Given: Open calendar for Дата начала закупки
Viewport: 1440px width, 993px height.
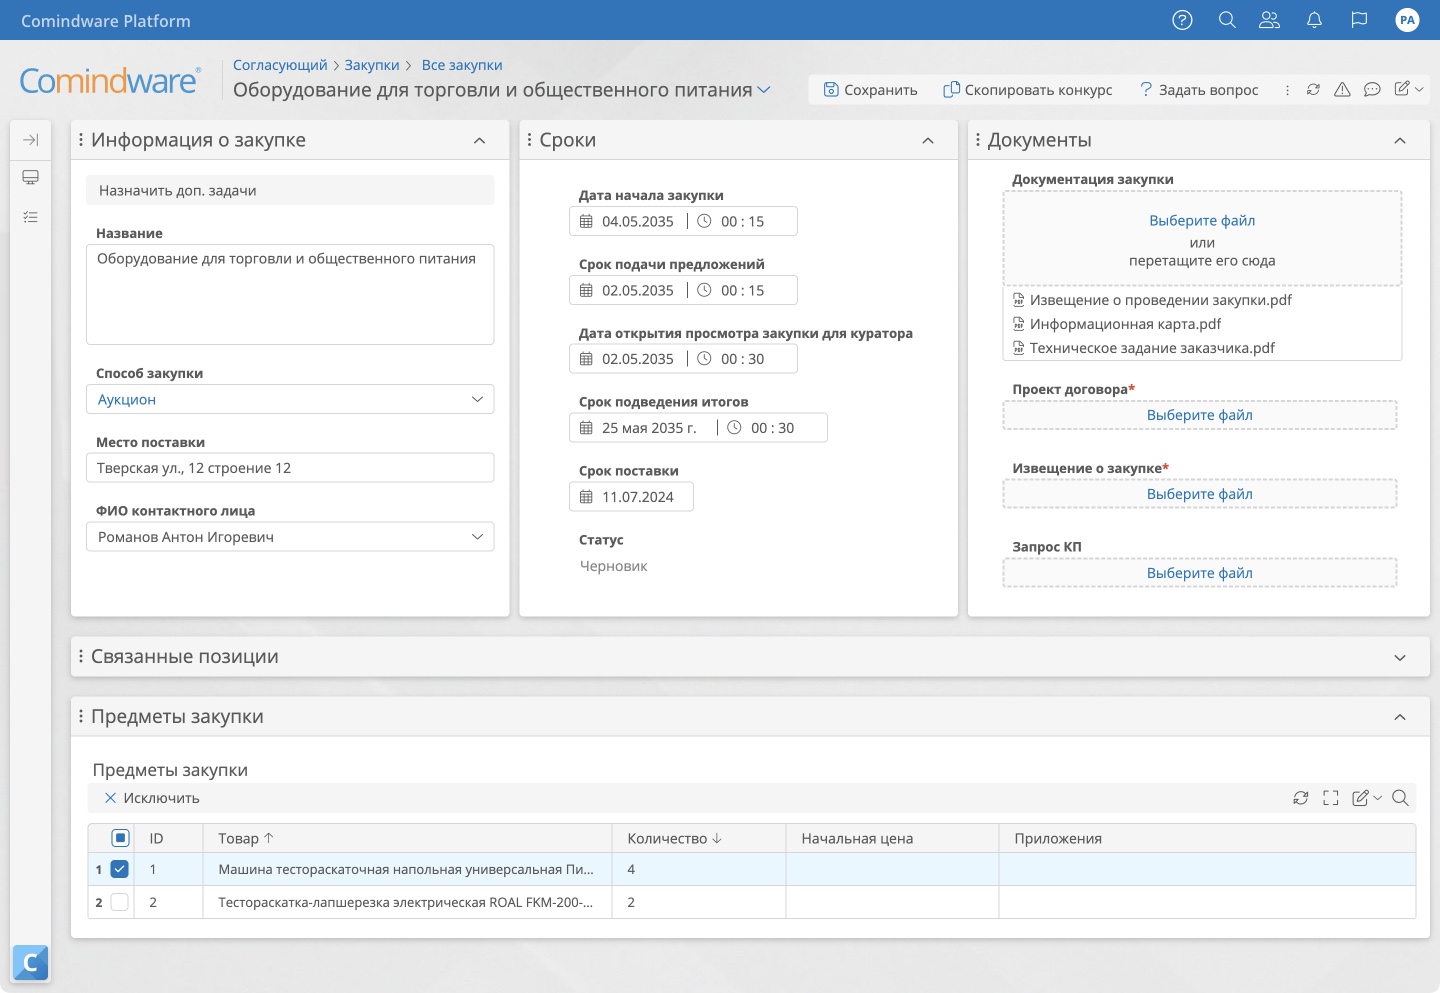Looking at the screenshot, I should tap(586, 221).
